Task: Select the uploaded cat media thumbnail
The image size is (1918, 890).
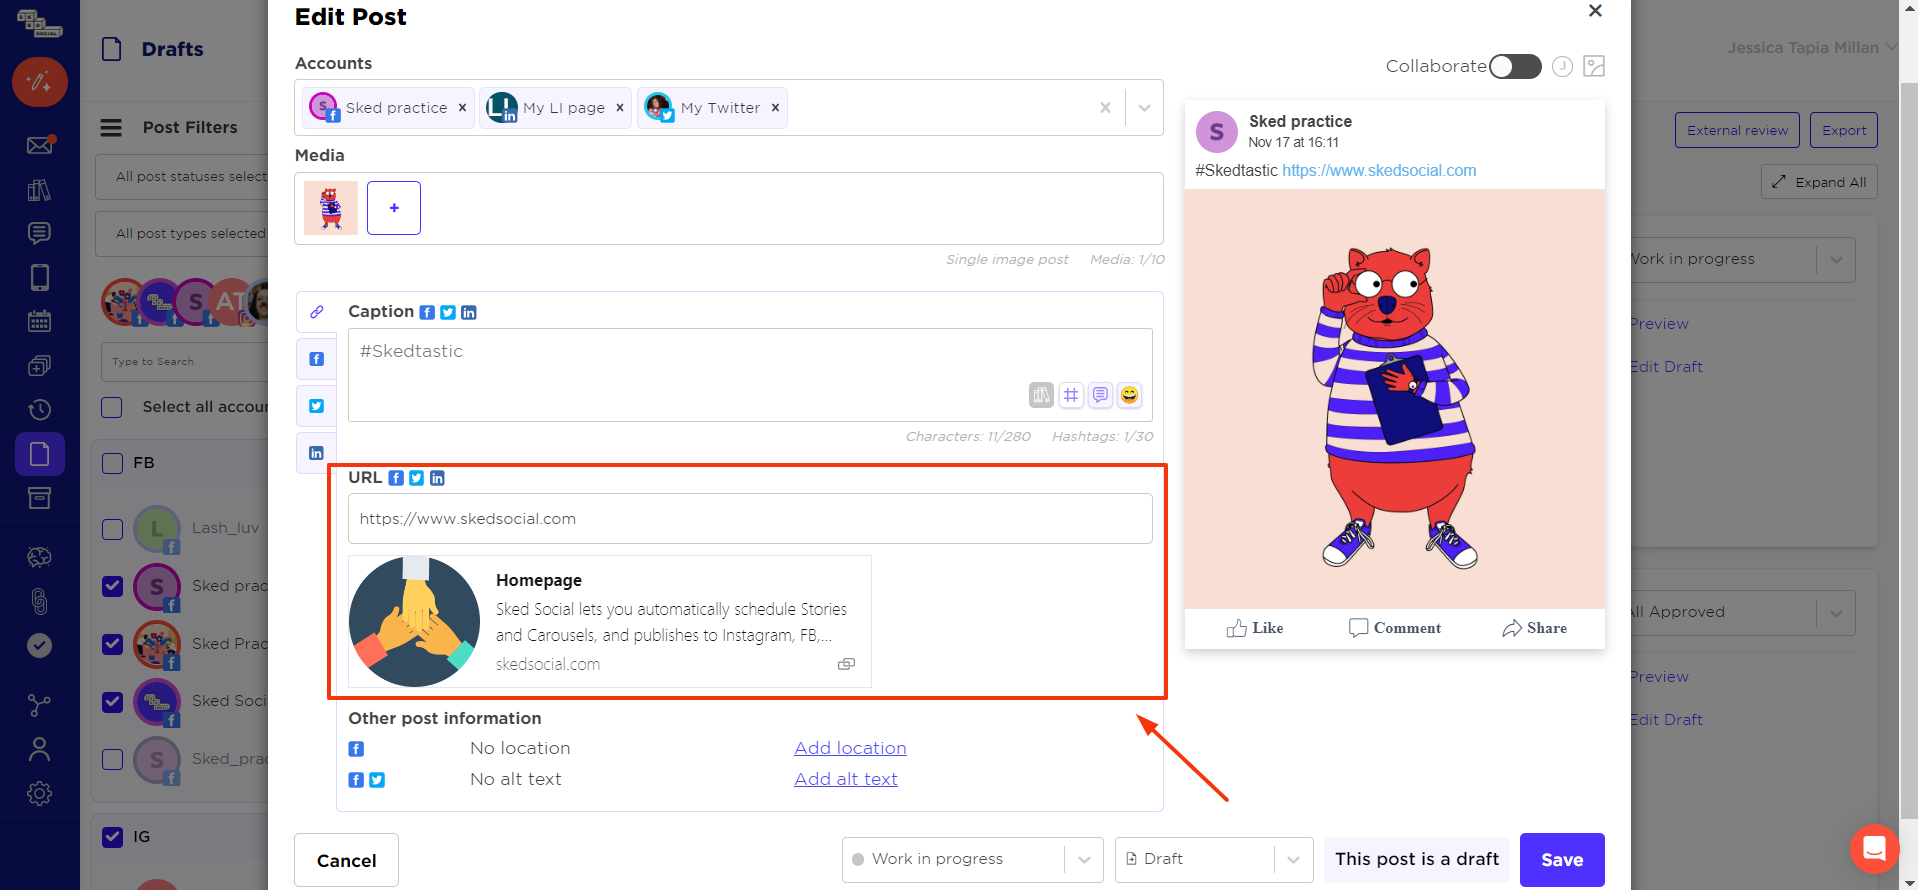Action: tap(331, 208)
